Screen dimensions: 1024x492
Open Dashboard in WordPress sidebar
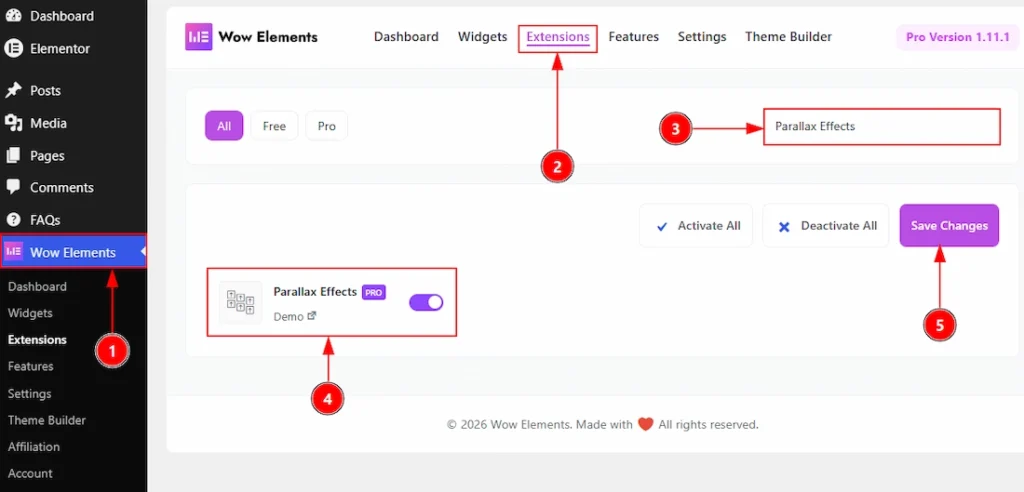[62, 16]
